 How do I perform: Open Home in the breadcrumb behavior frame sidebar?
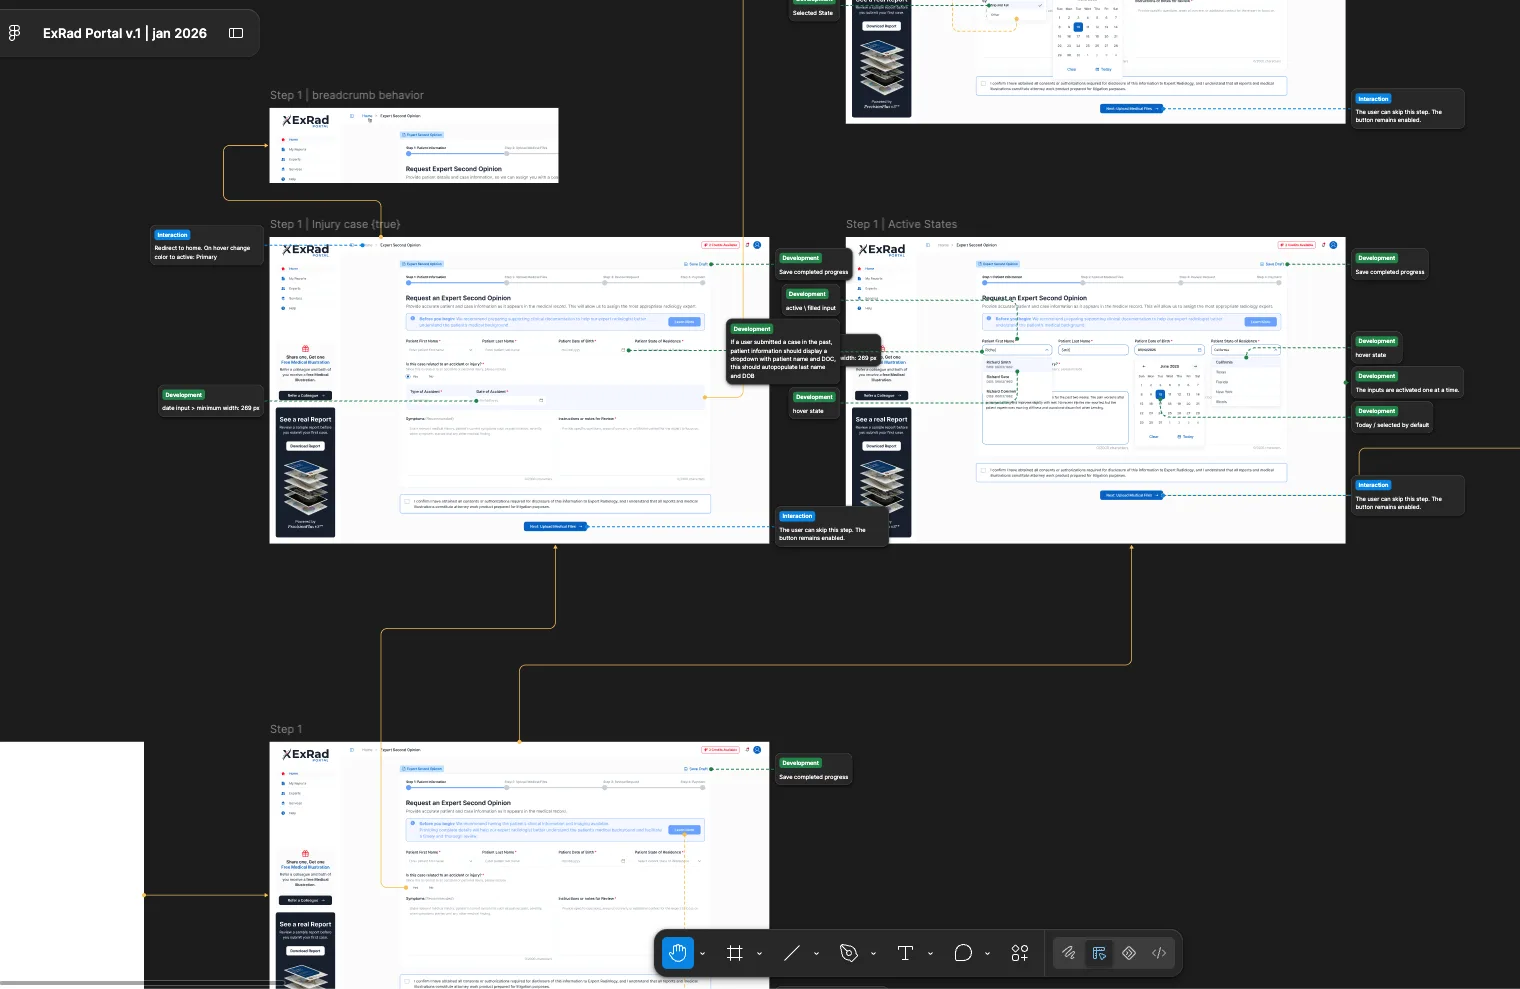[291, 140]
